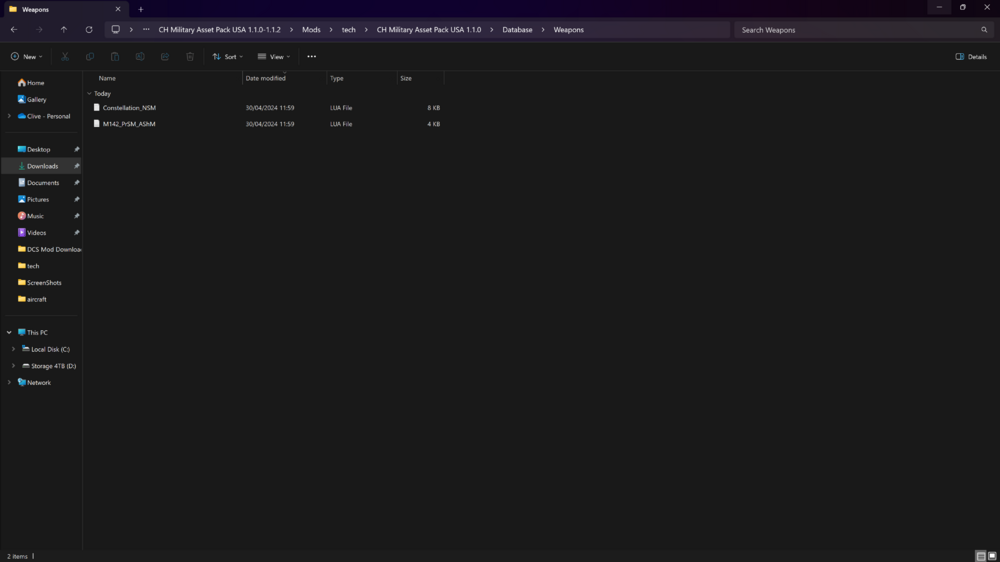Viewport: 1000px width, 562px height.
Task: Open the New dropdown menu
Action: (x=27, y=57)
